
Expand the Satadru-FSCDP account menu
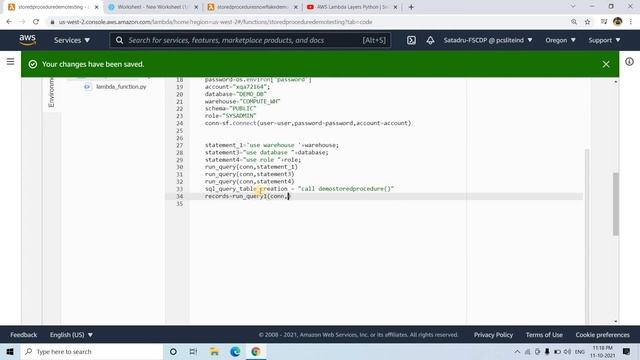[x=488, y=40]
